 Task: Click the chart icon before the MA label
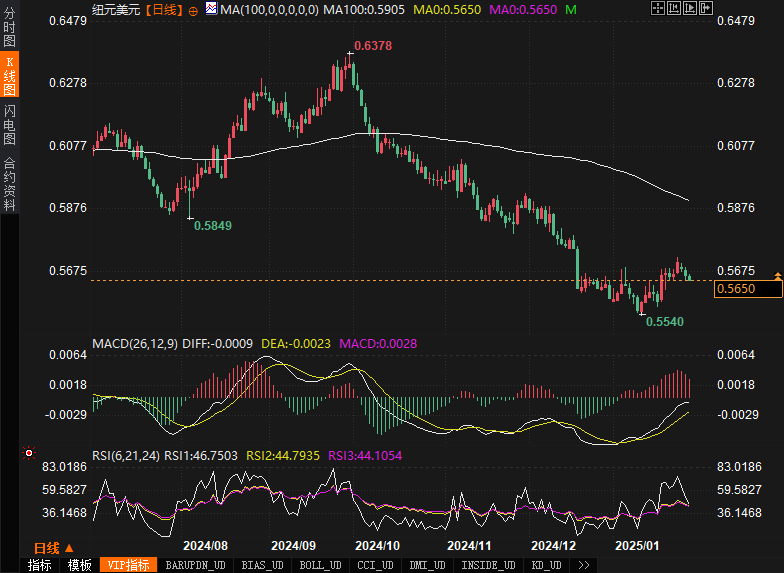(210, 9)
